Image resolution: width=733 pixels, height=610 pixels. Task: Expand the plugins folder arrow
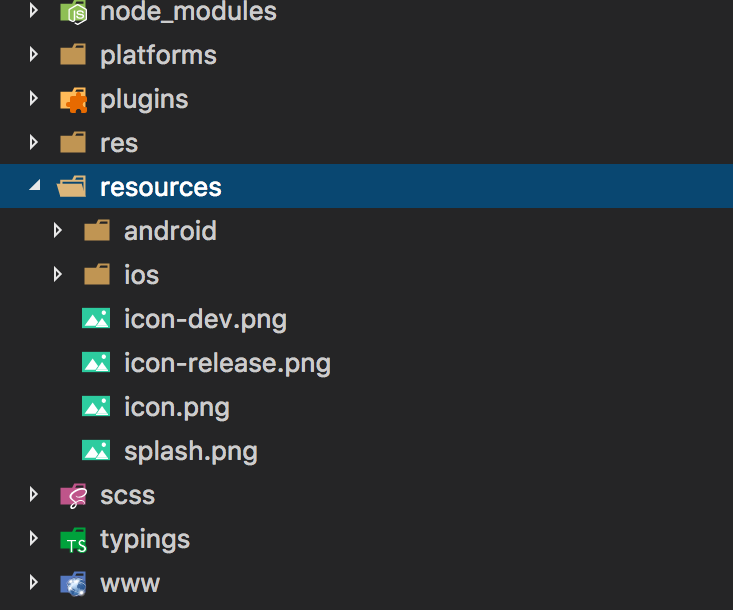(x=34, y=98)
